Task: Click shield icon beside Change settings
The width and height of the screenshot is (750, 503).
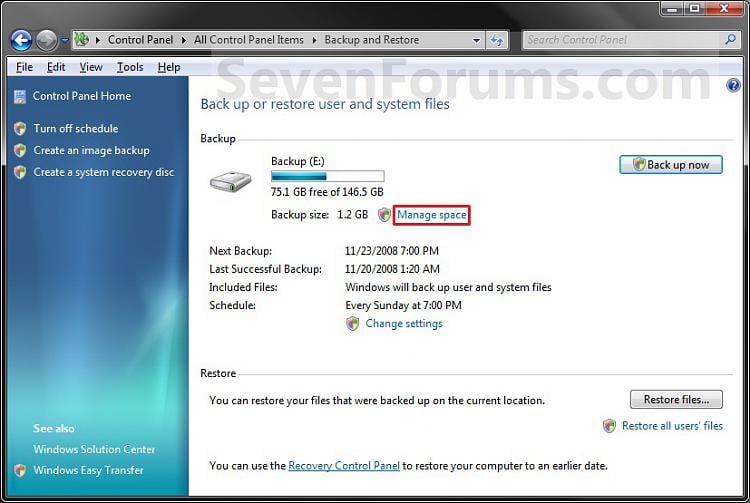Action: (x=353, y=324)
